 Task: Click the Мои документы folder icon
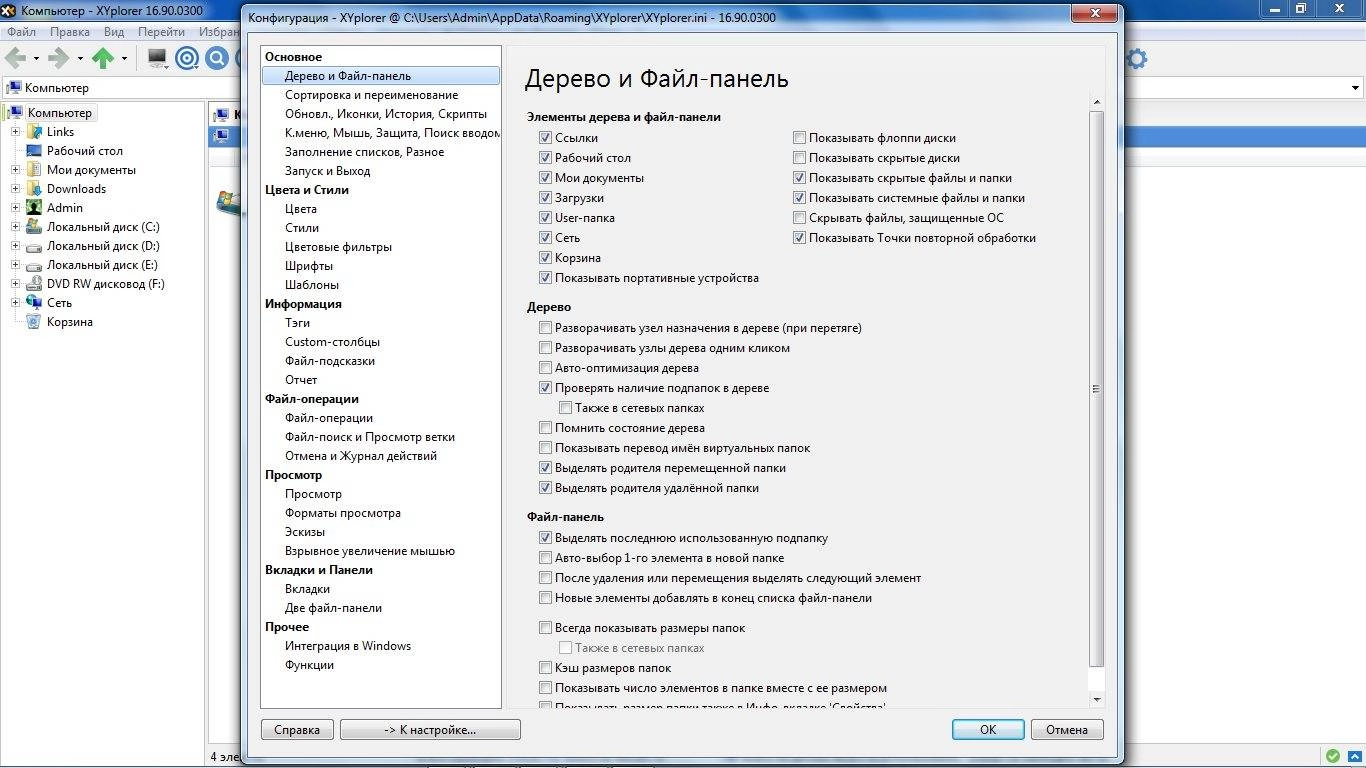coord(34,170)
